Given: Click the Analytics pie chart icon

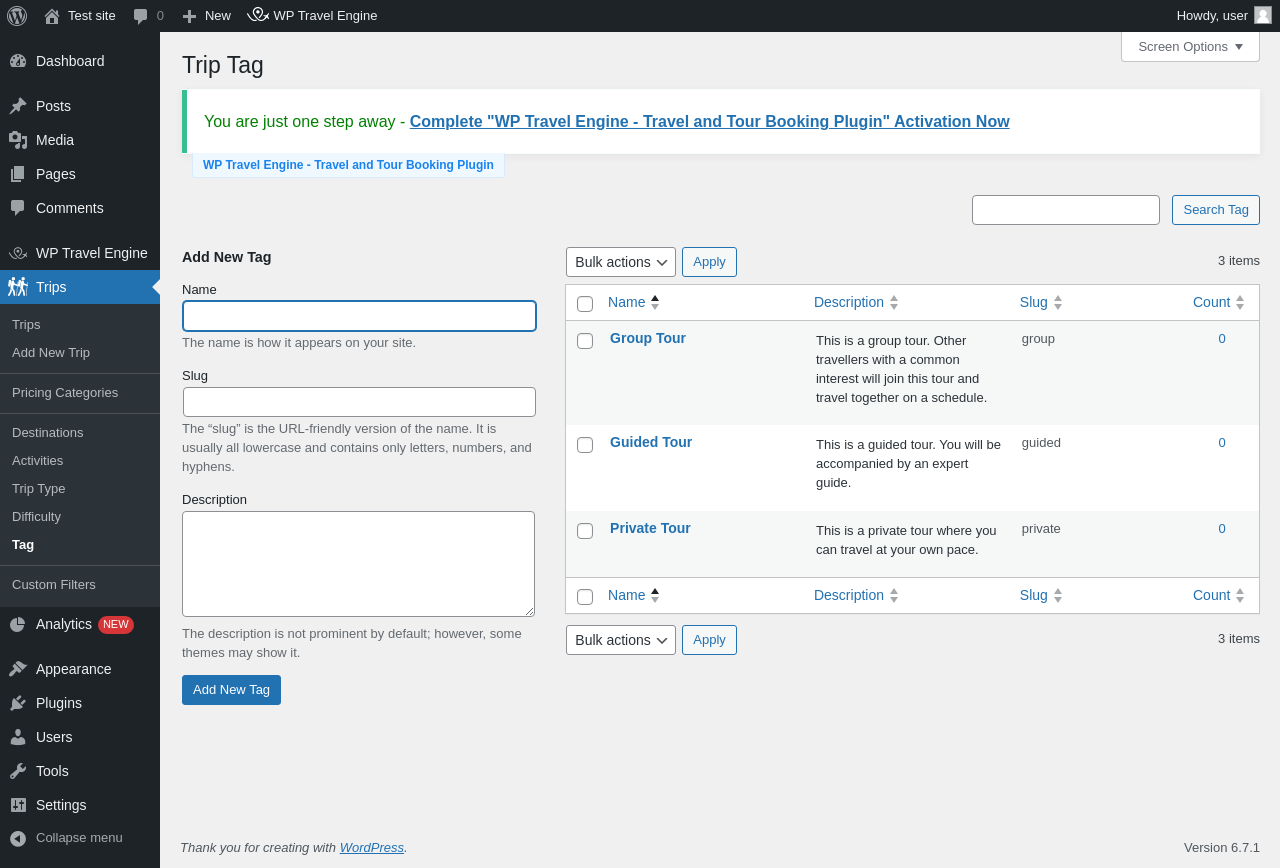Looking at the screenshot, I should [x=18, y=624].
